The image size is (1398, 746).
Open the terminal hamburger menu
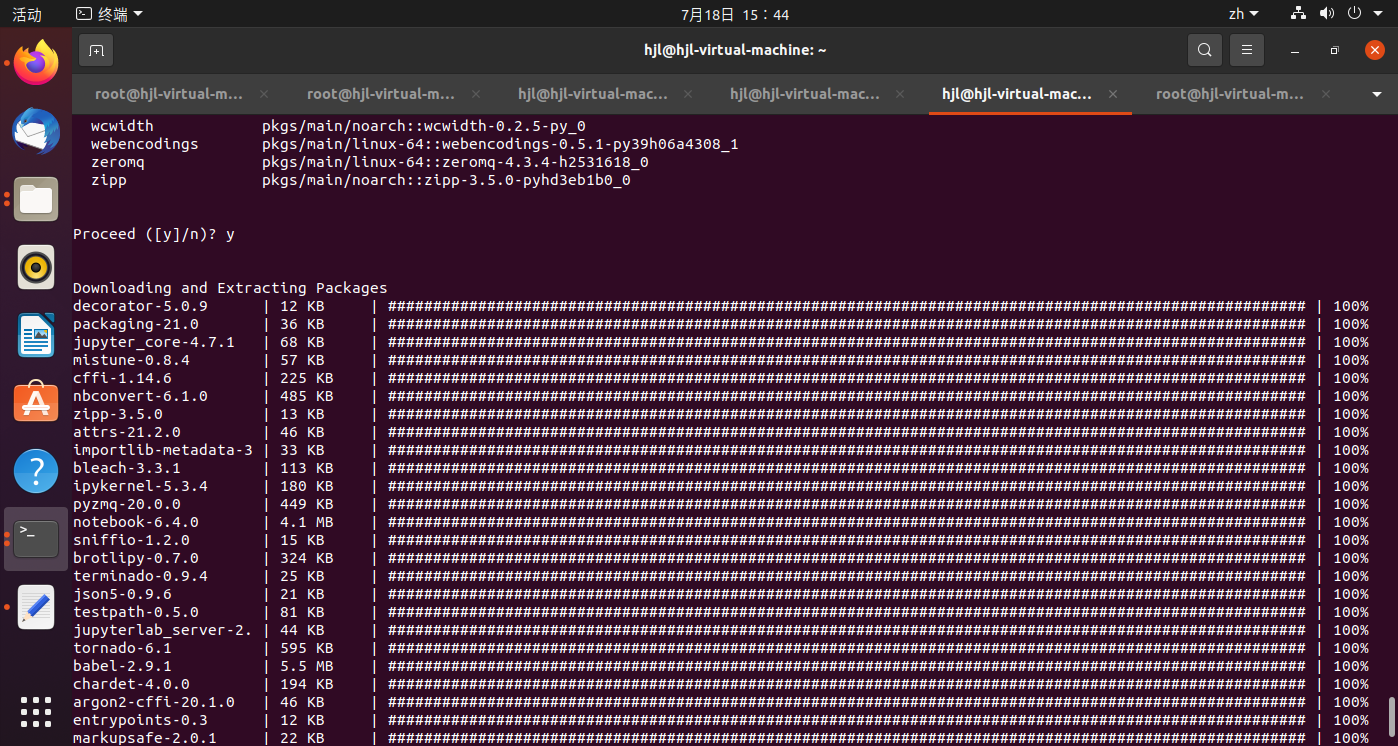1246,49
